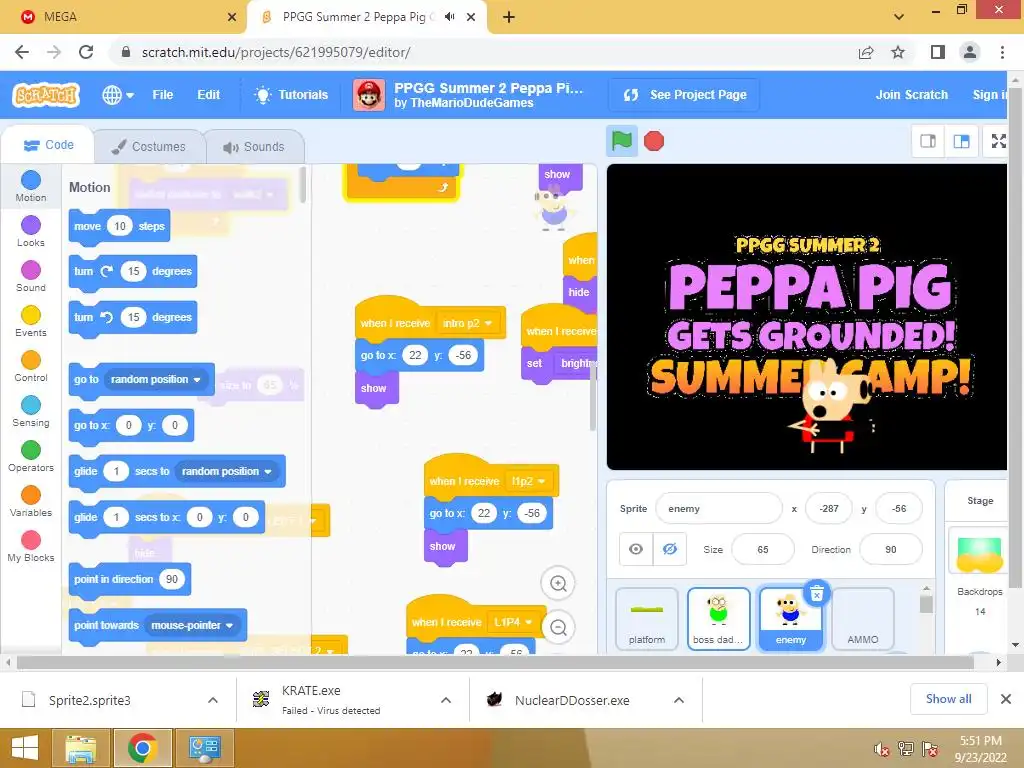Open the language globe menu
The height and width of the screenshot is (768, 1024).
point(118,95)
